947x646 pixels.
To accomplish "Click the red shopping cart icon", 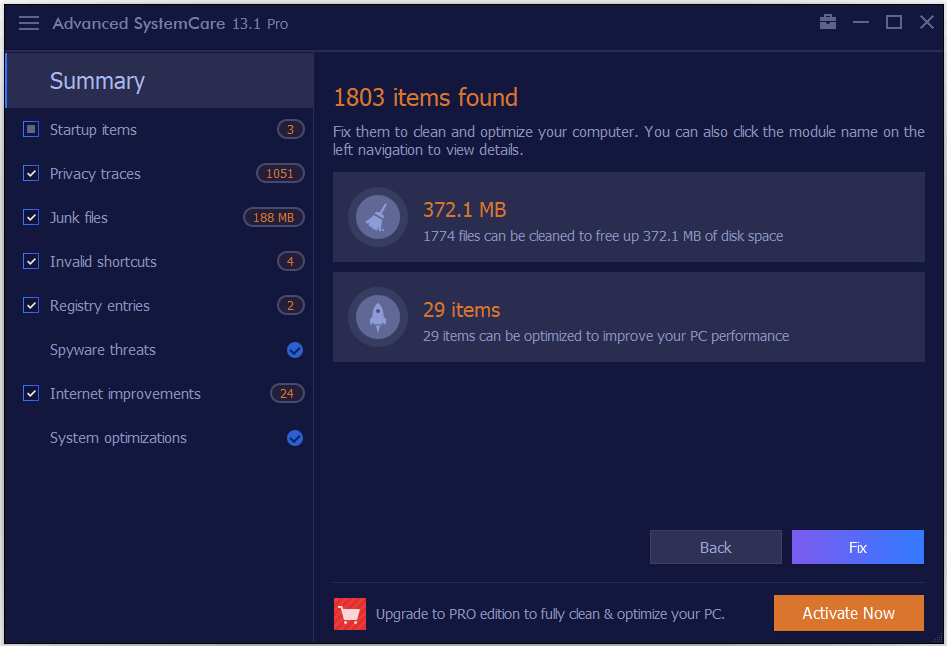I will 350,613.
